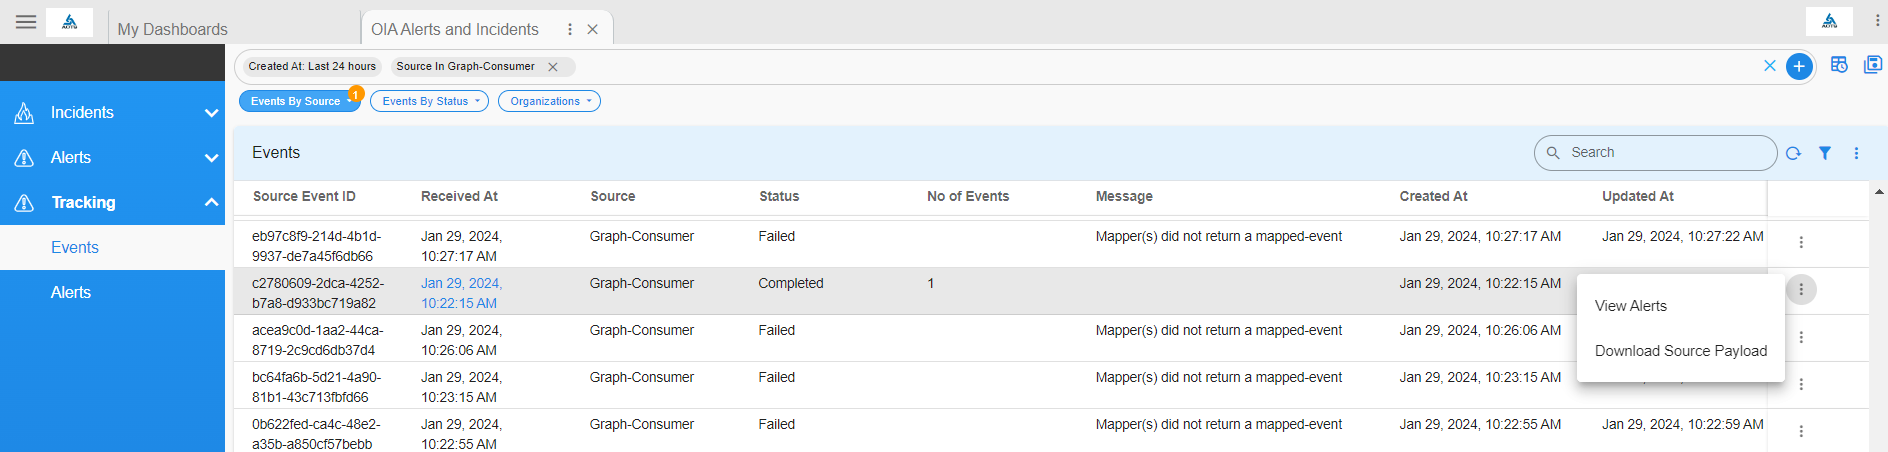Open Events panel kebab options menu
This screenshot has width=1888, height=452.
pos(1856,153)
